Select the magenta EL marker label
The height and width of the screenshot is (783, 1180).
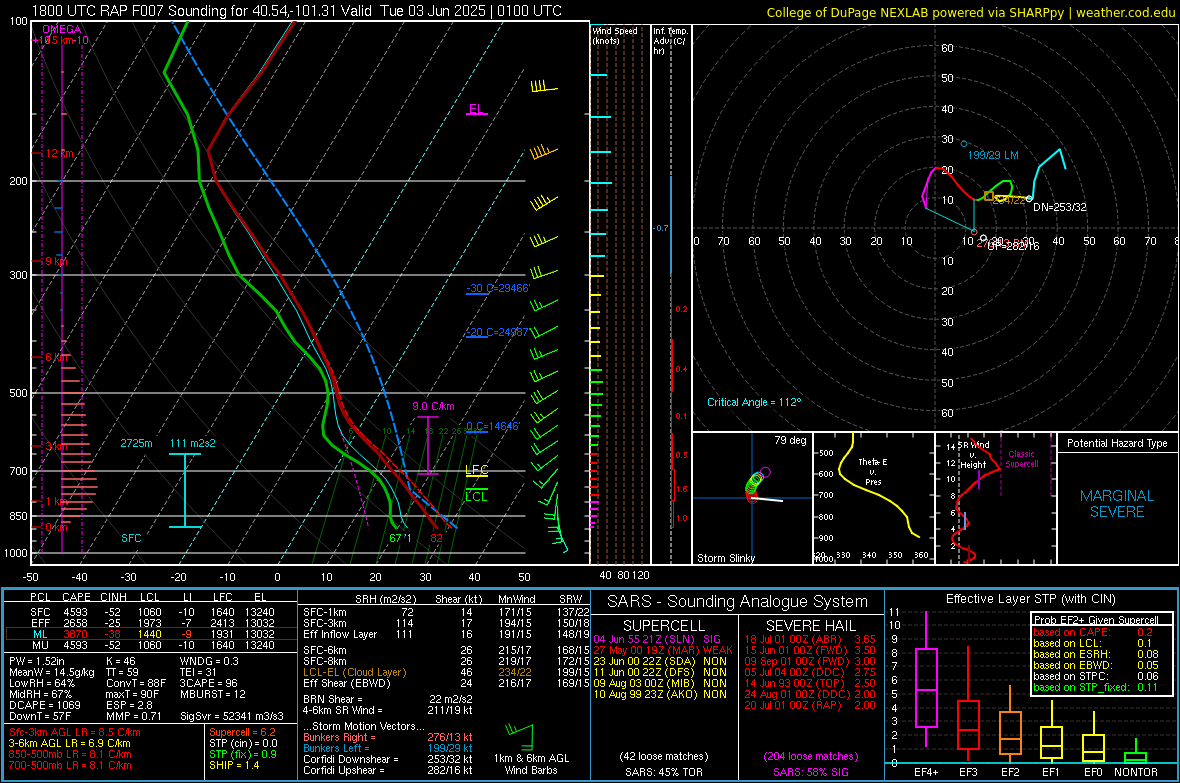click(476, 108)
